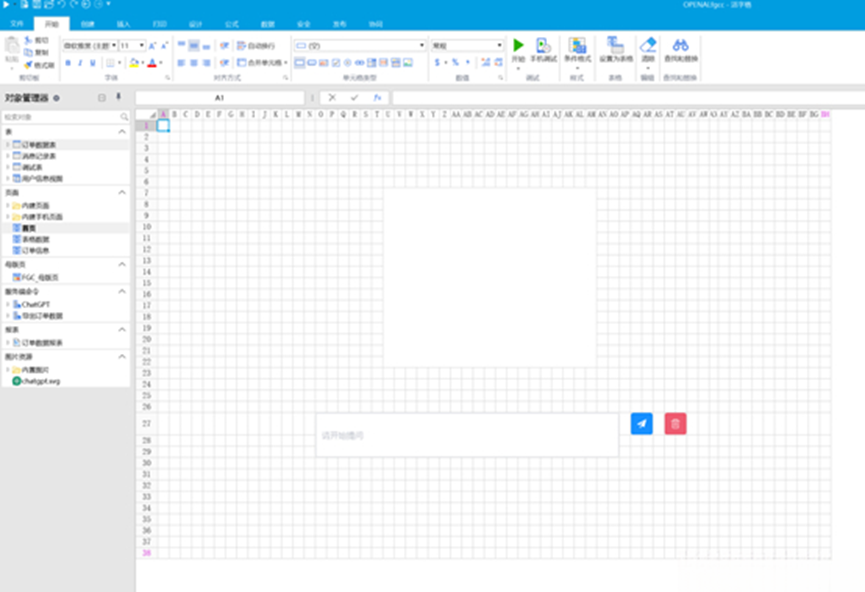Switch to the Design ribbon tab
This screenshot has width=865, height=592.
pos(196,24)
